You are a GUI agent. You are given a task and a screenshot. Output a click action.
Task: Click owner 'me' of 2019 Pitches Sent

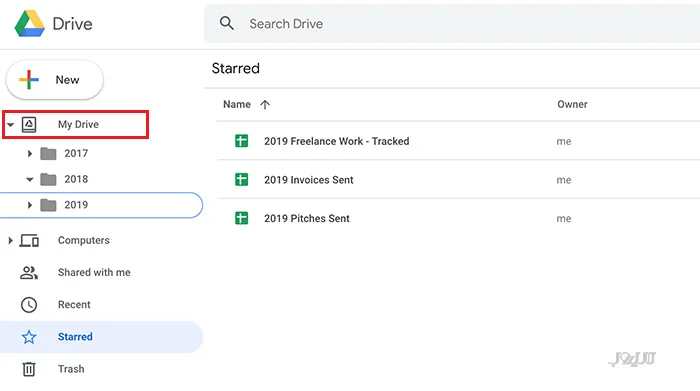[x=564, y=219]
